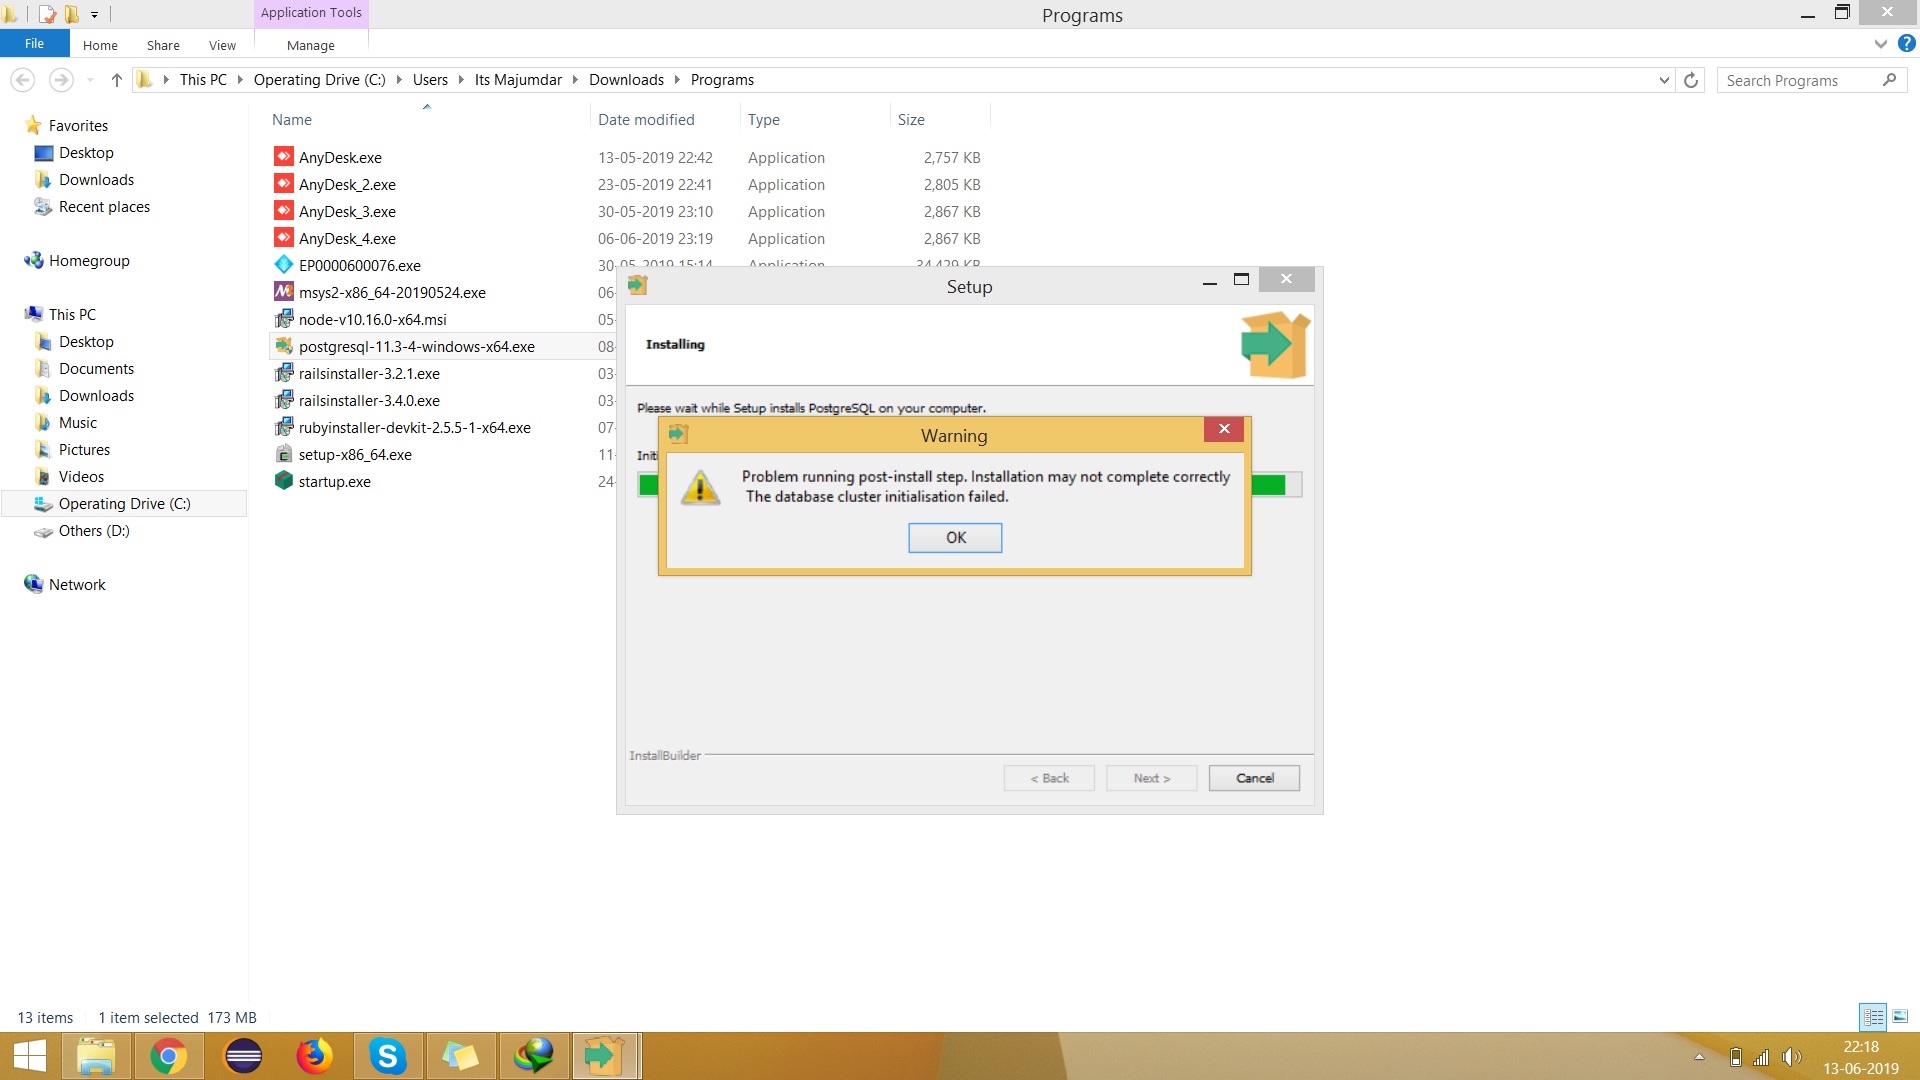Click OK in the Warning dialog
This screenshot has width=1920, height=1080.
[955, 538]
